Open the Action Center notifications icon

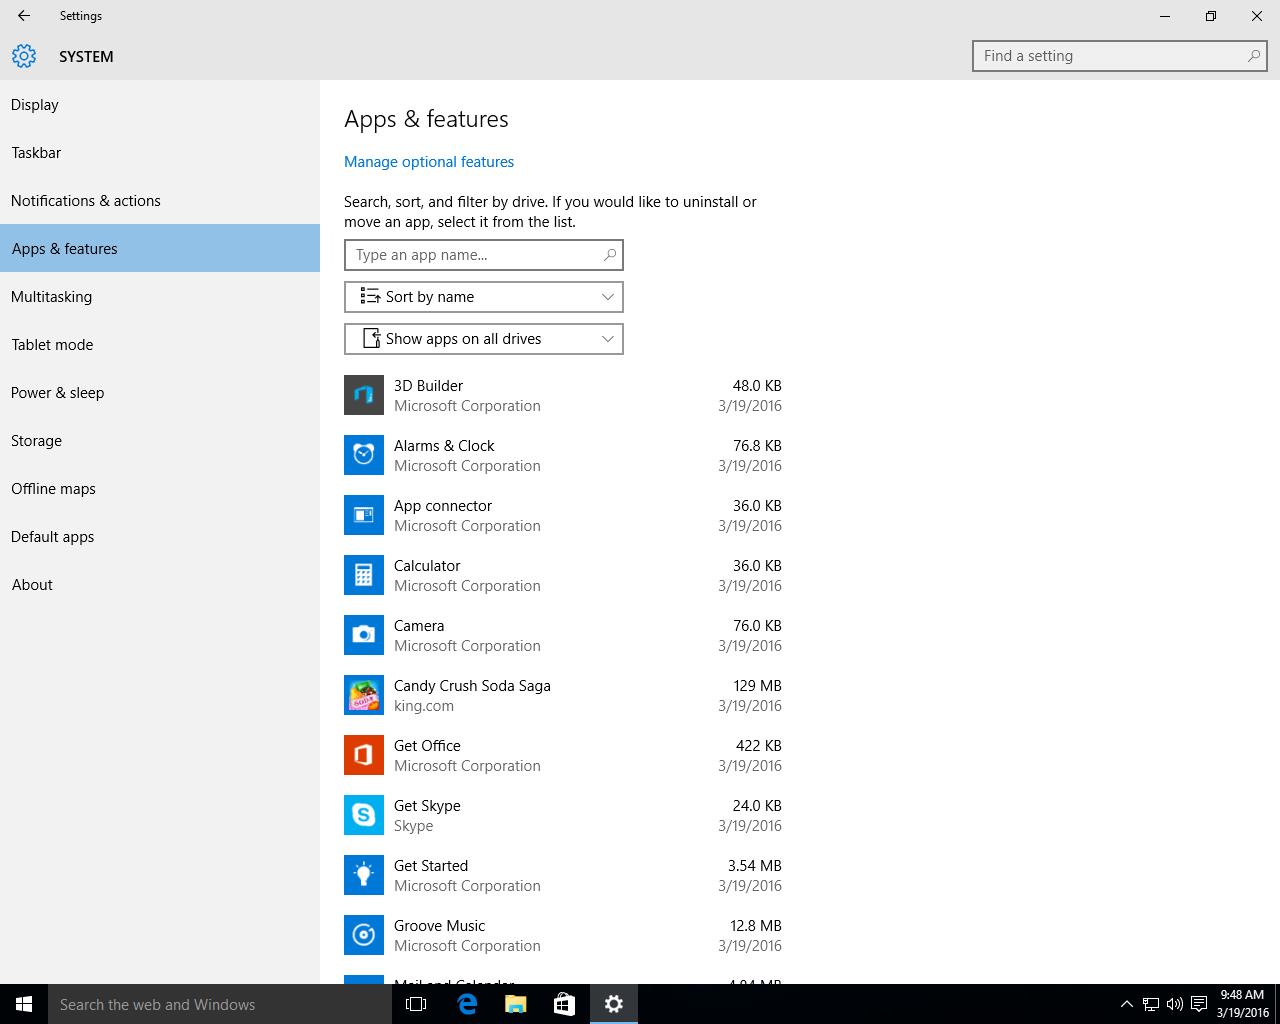(x=1198, y=1004)
